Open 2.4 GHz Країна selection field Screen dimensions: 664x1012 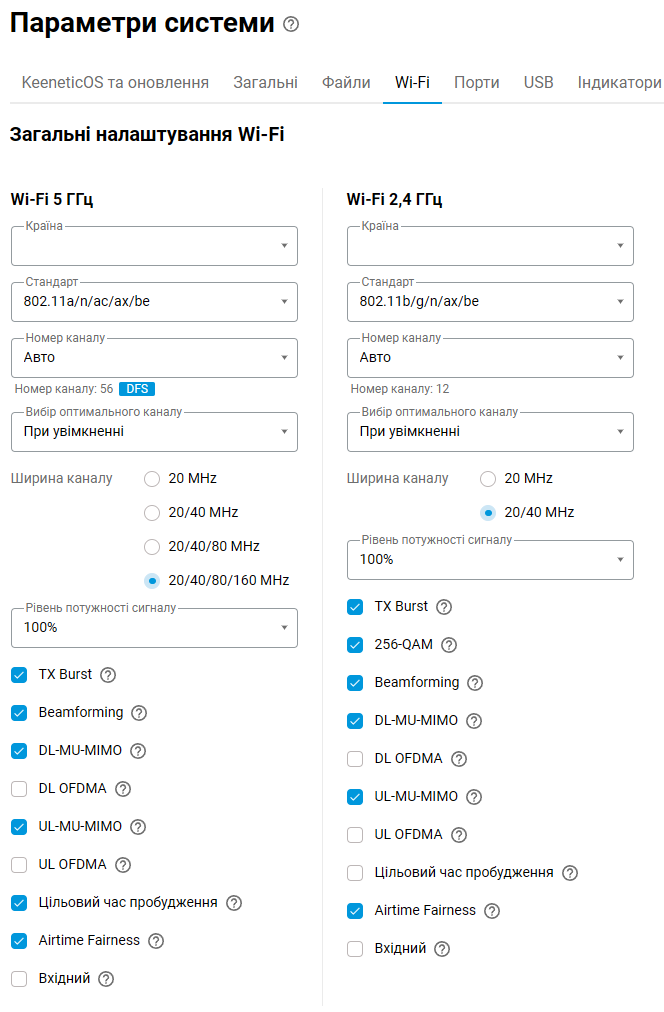point(490,245)
